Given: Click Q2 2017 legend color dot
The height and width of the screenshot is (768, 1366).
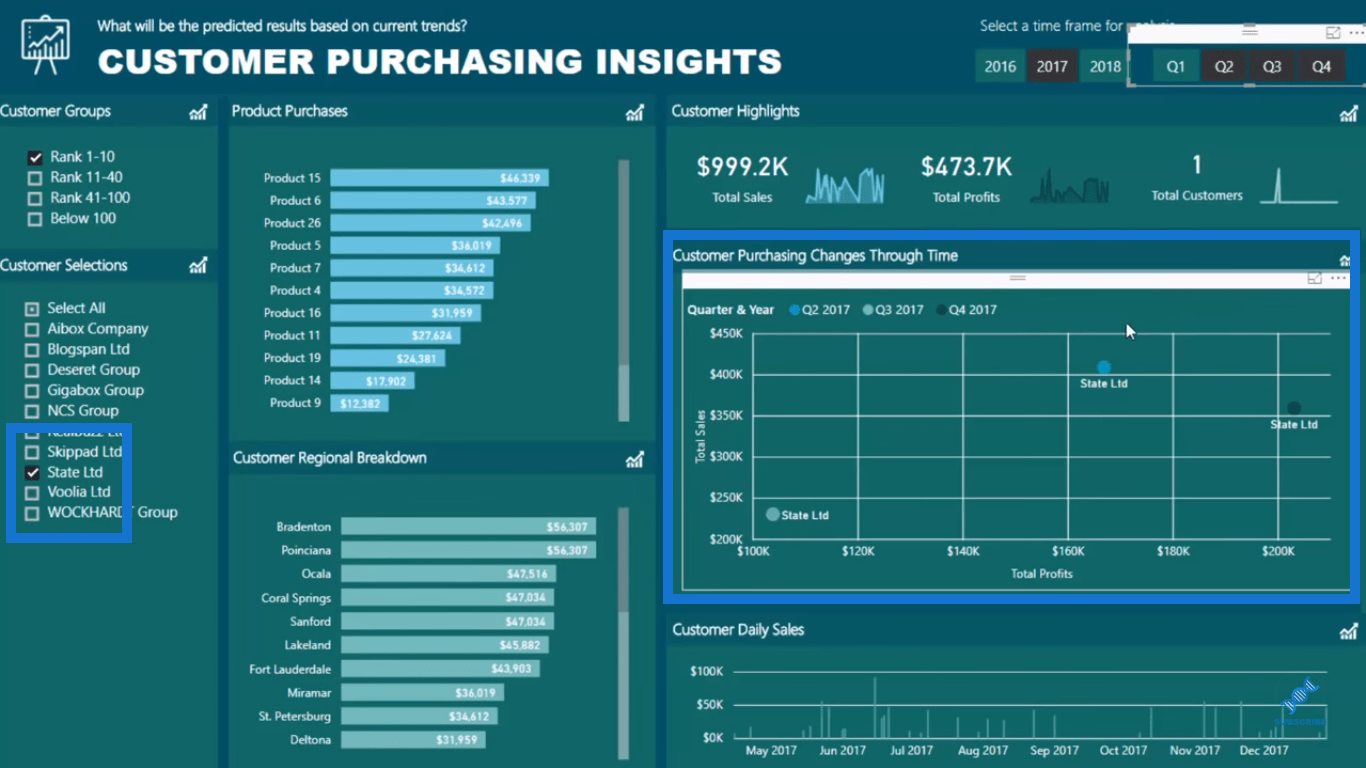Looking at the screenshot, I should [x=795, y=310].
